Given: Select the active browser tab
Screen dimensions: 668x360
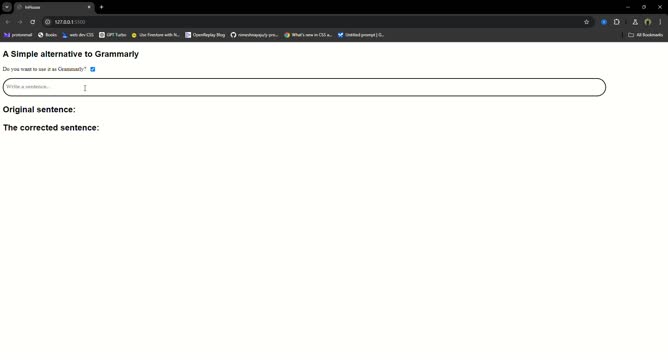Looking at the screenshot, I should [54, 7].
